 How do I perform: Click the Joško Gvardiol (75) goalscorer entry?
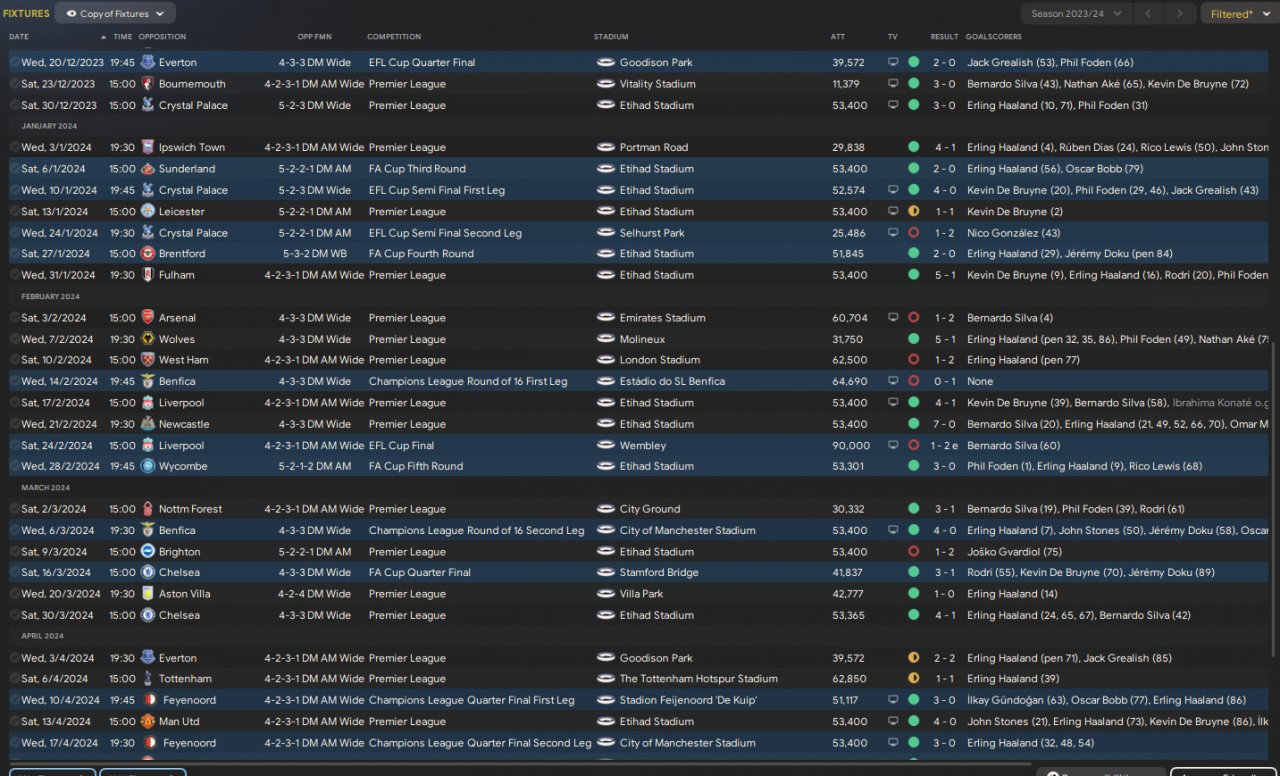1014,552
